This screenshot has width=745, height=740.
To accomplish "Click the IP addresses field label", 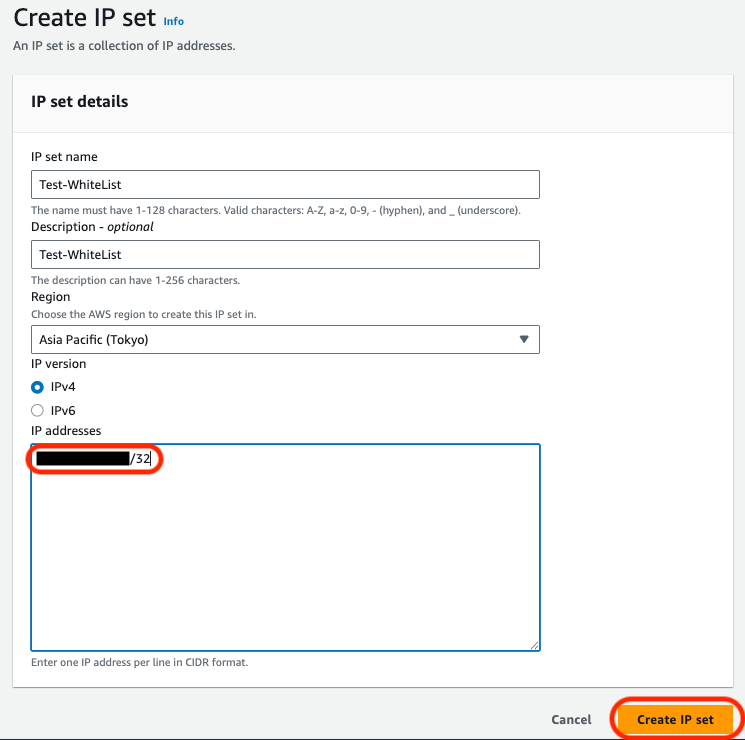I will 66,431.
